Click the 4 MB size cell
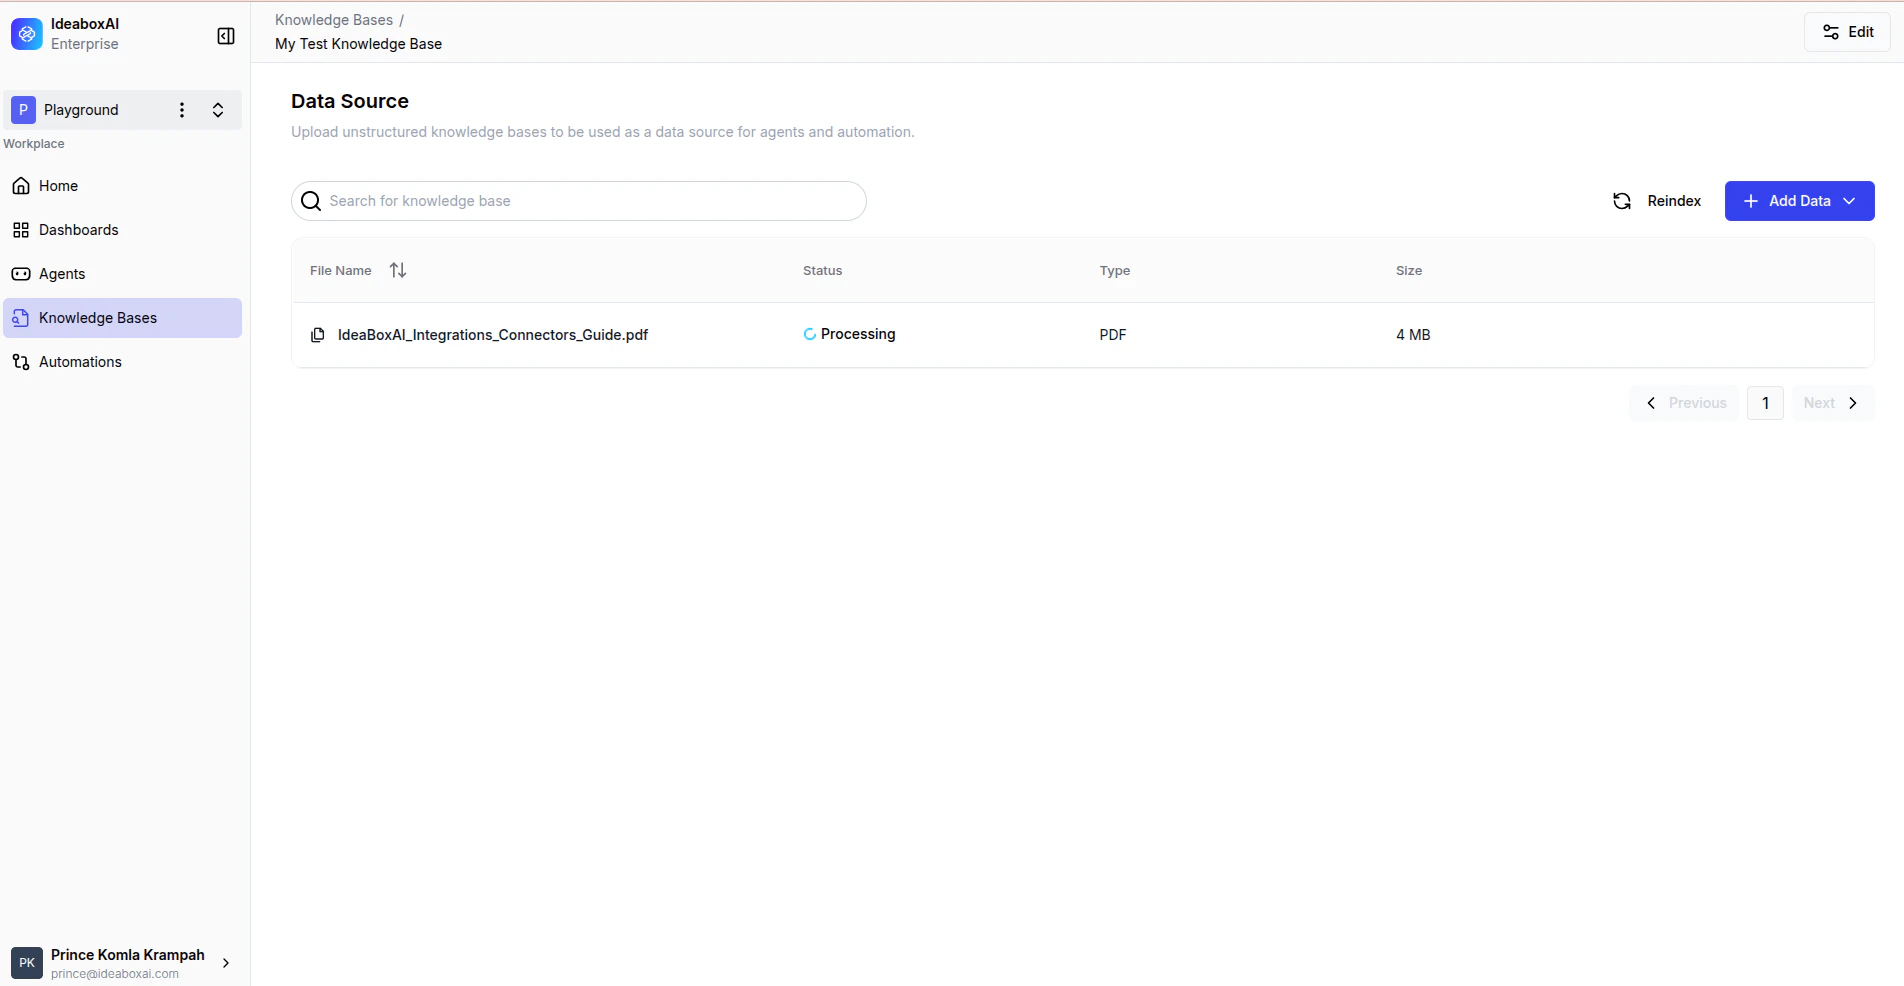The height and width of the screenshot is (986, 1904). pyautogui.click(x=1413, y=335)
